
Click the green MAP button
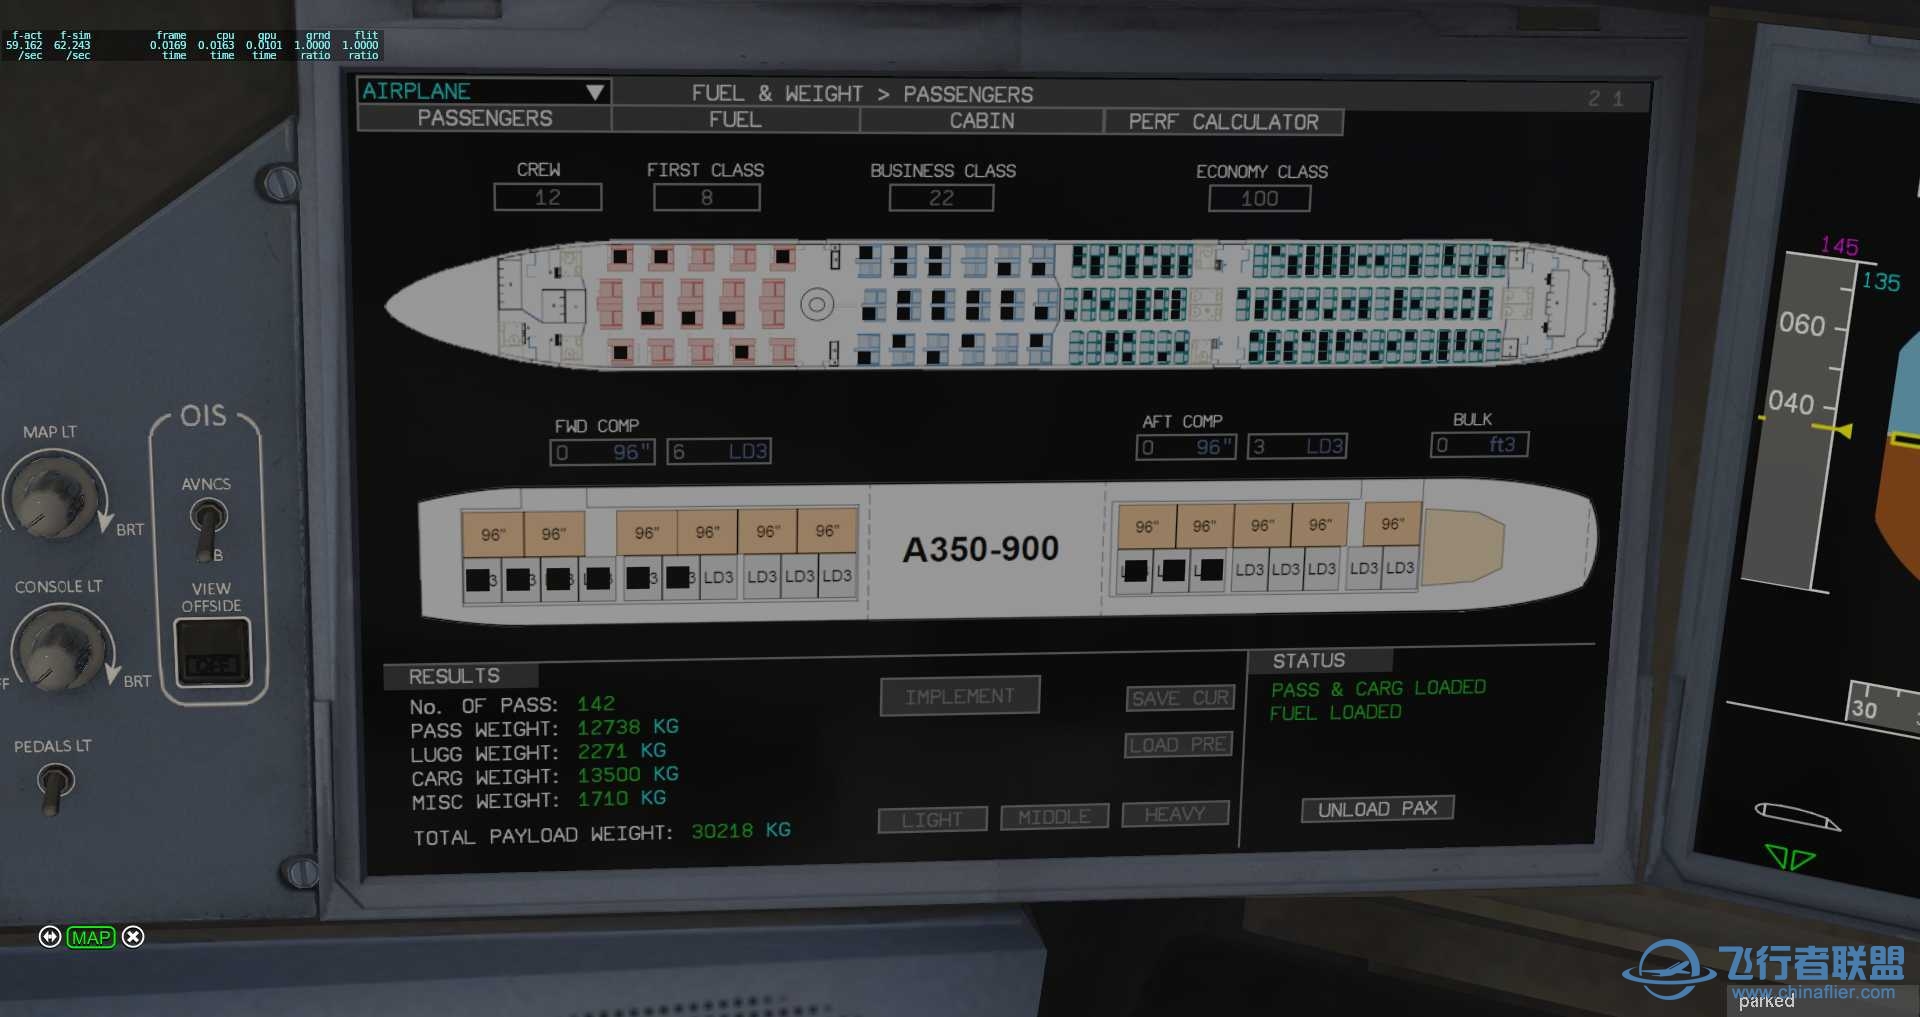[91, 937]
